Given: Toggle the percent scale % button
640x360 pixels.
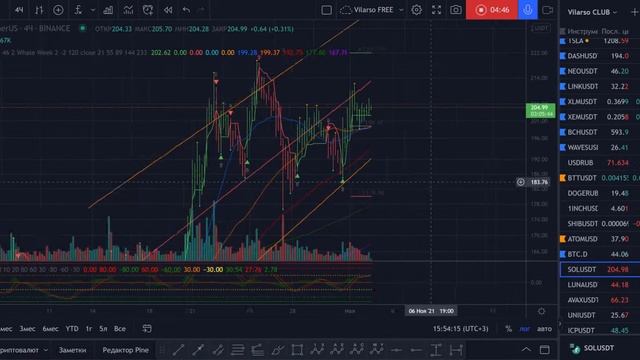Looking at the screenshot, I should [x=508, y=329].
